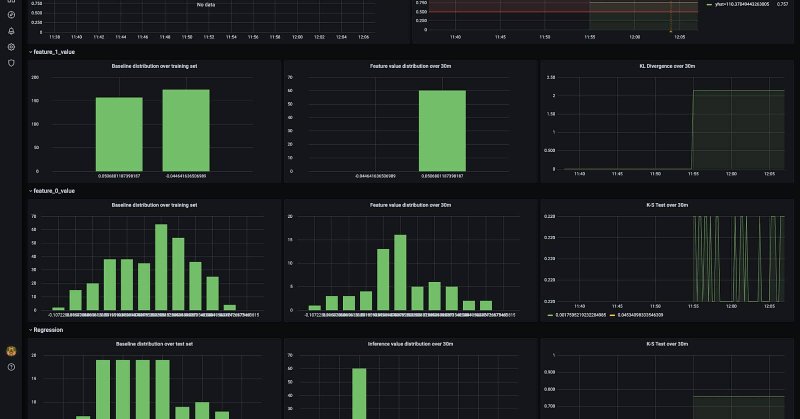Click the tallest bar in feature_0 baseline chart
Viewport: 800px width, 419px height.
click(x=161, y=267)
